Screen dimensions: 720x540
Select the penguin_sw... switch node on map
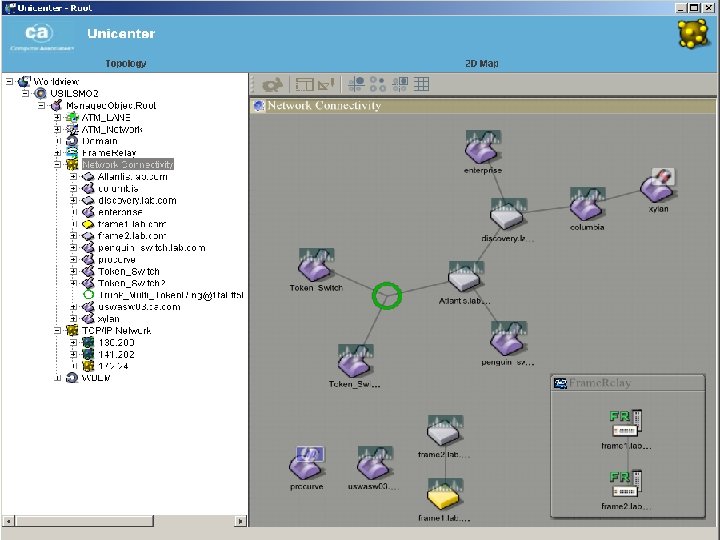point(508,339)
